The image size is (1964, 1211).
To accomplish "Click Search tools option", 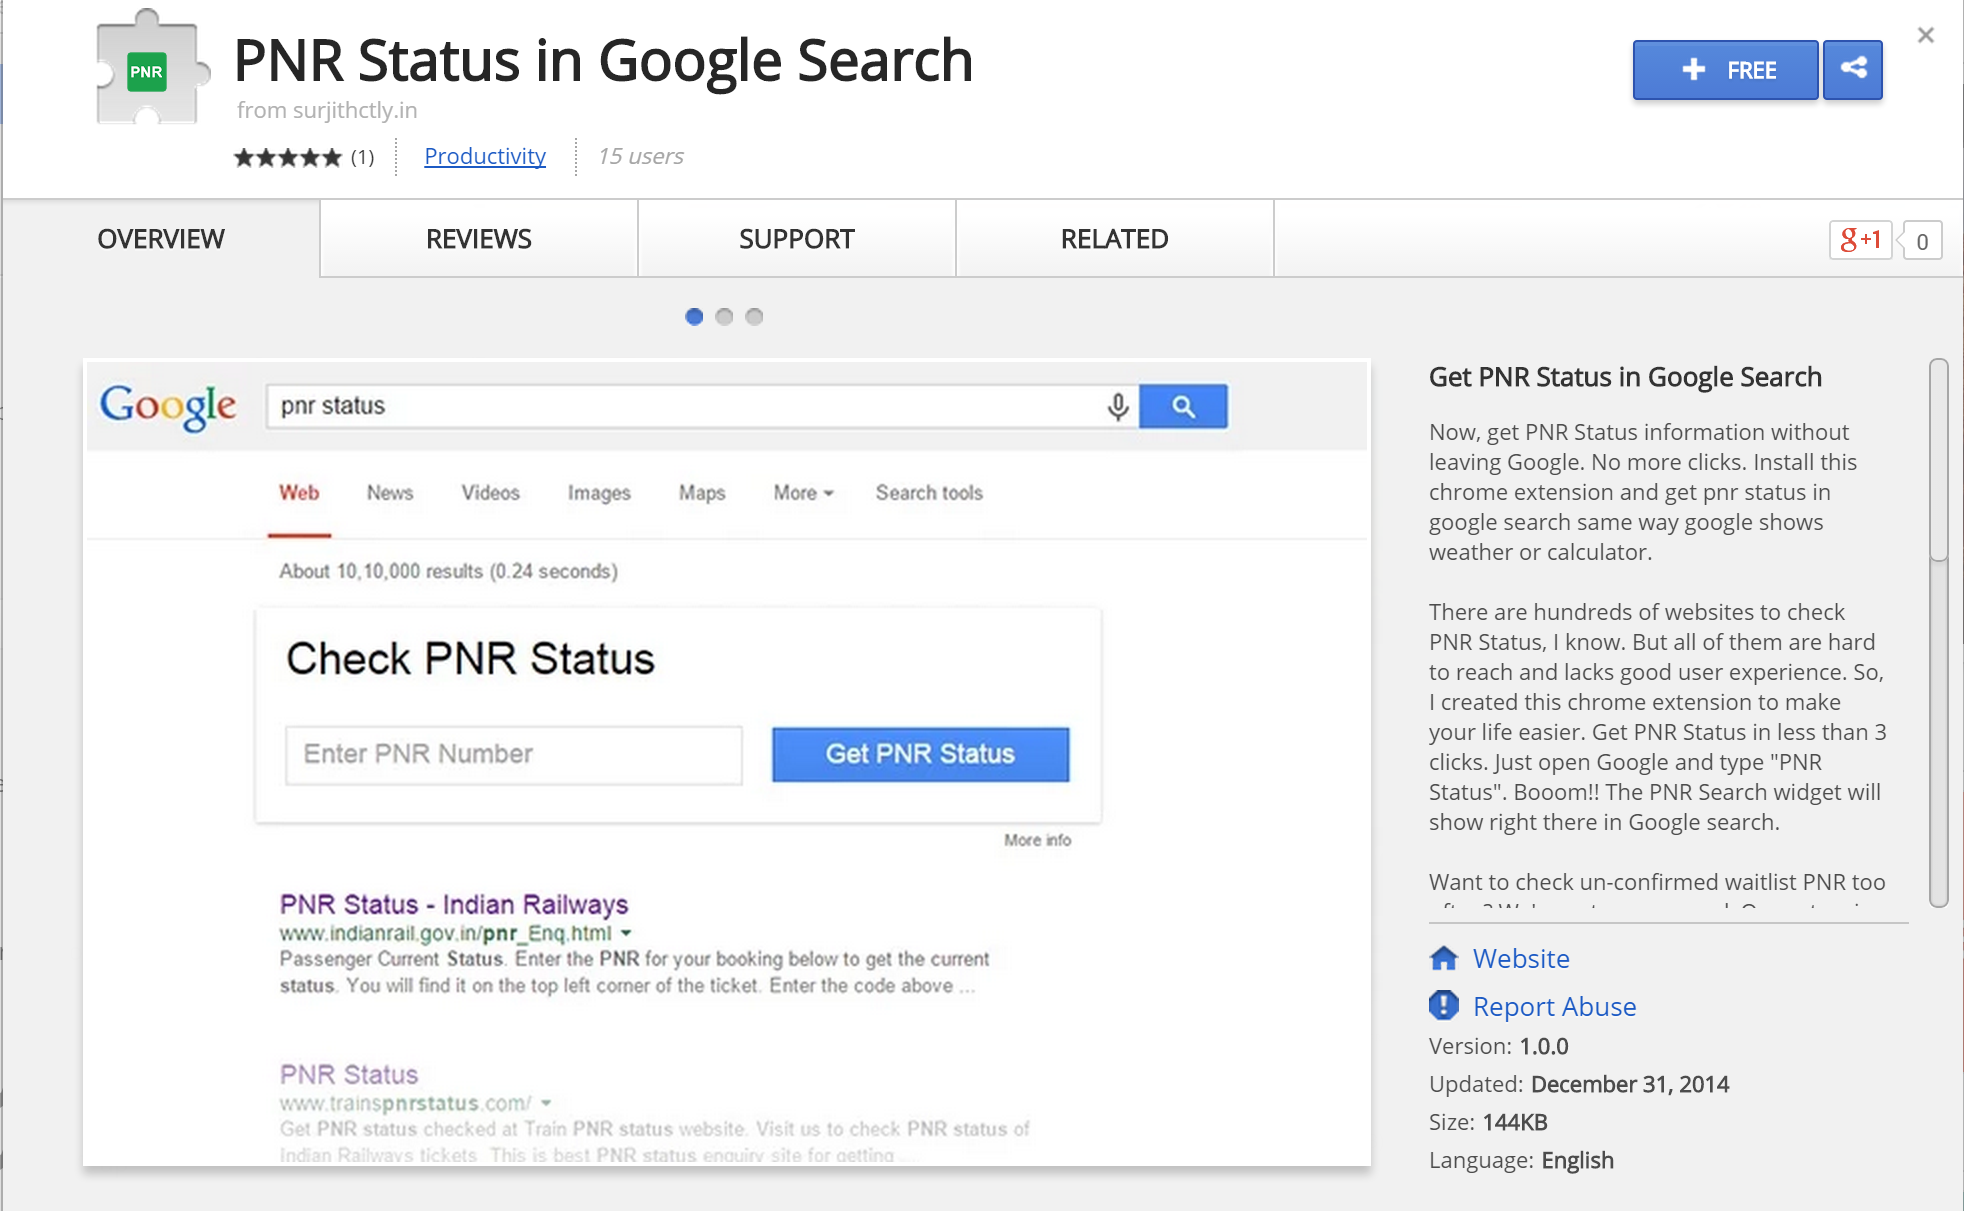I will (x=929, y=493).
